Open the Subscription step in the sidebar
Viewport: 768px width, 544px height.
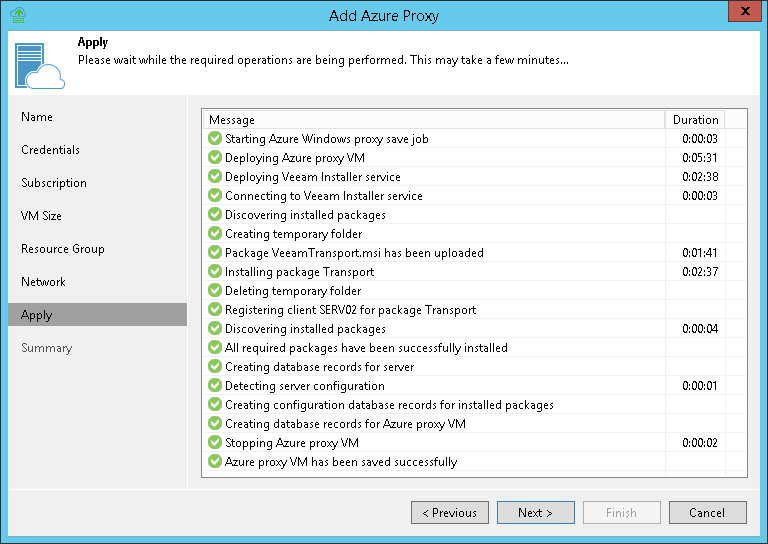tap(54, 183)
